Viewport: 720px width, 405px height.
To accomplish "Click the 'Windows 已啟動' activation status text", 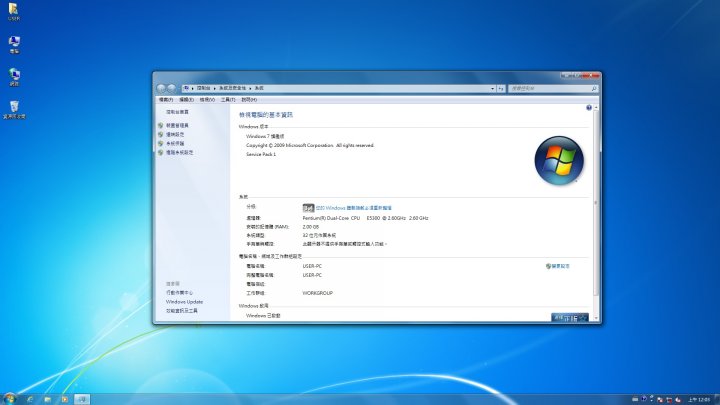I will tap(263, 316).
